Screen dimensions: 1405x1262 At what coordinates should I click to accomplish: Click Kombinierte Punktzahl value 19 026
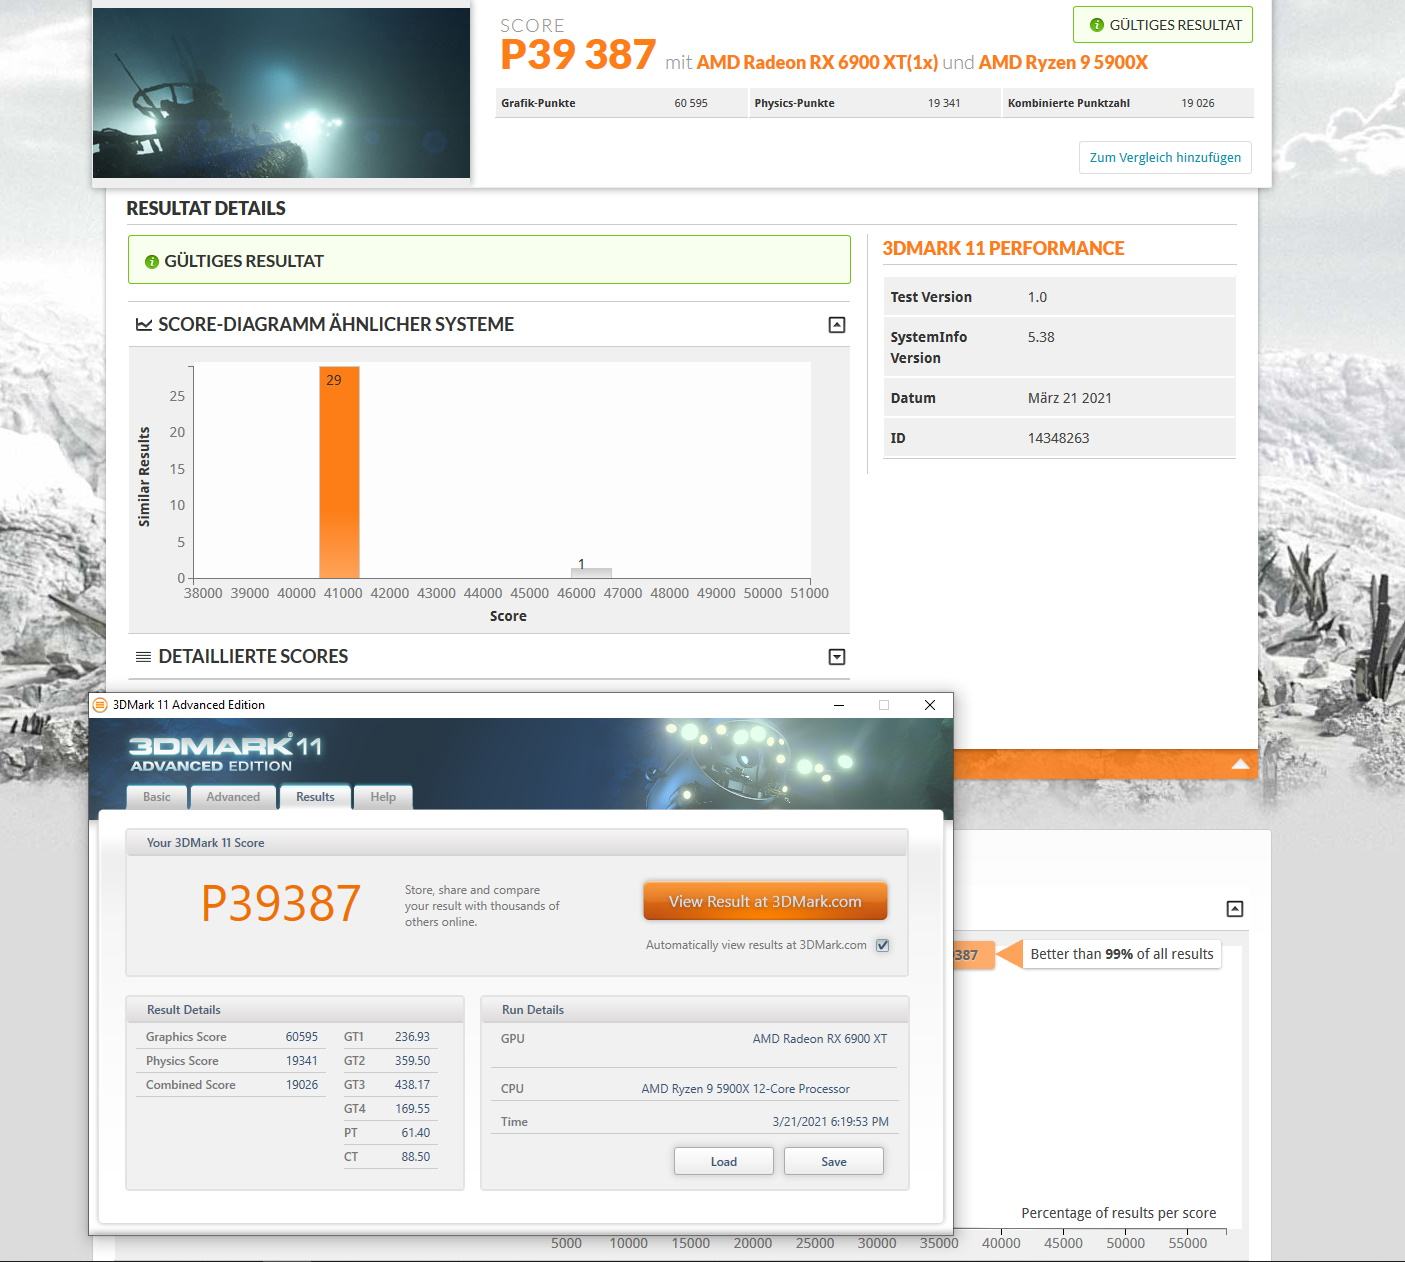[1198, 103]
